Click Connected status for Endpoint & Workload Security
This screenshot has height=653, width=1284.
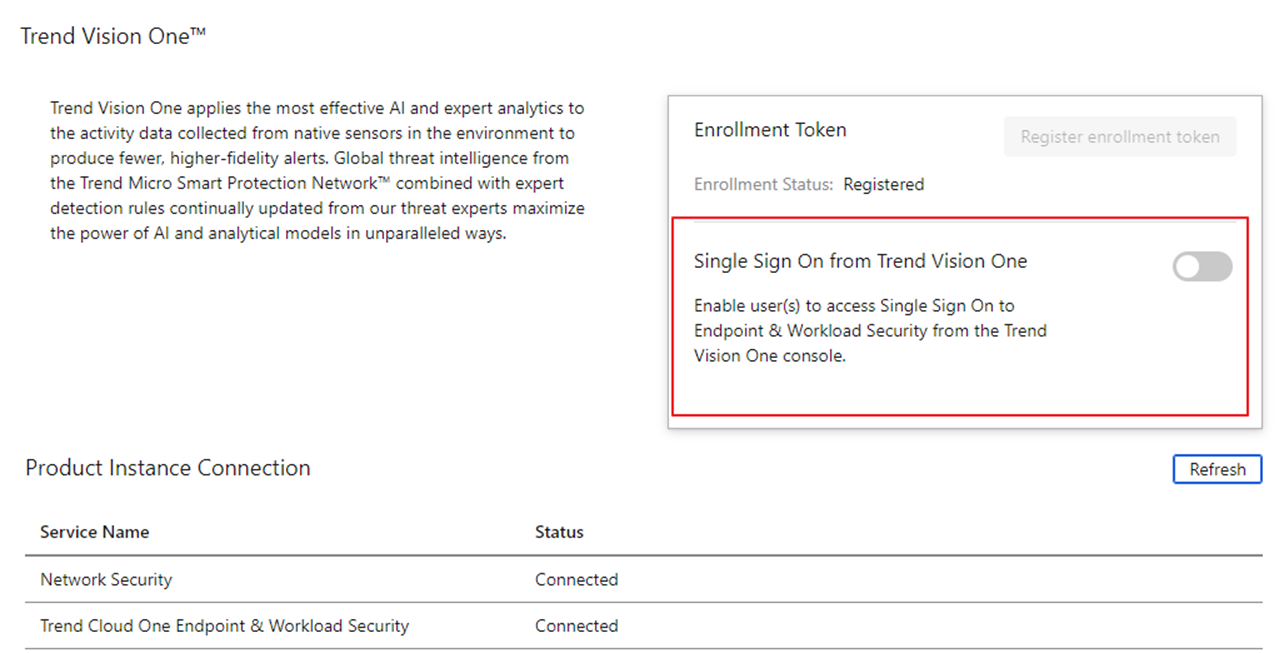pos(576,626)
